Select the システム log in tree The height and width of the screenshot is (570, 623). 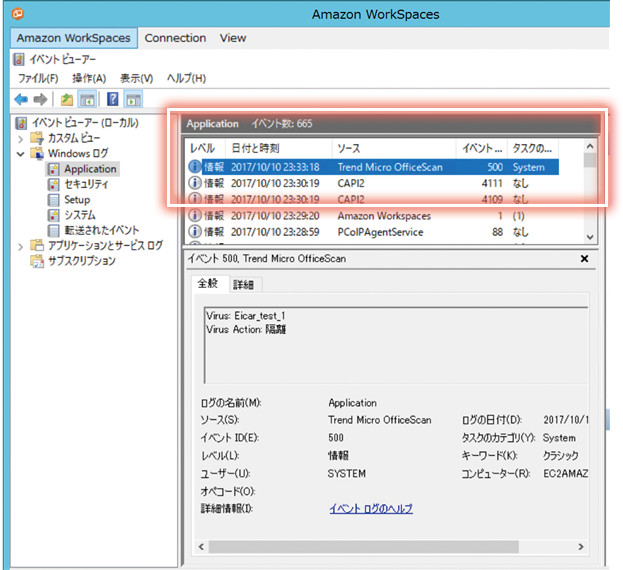tap(79, 215)
